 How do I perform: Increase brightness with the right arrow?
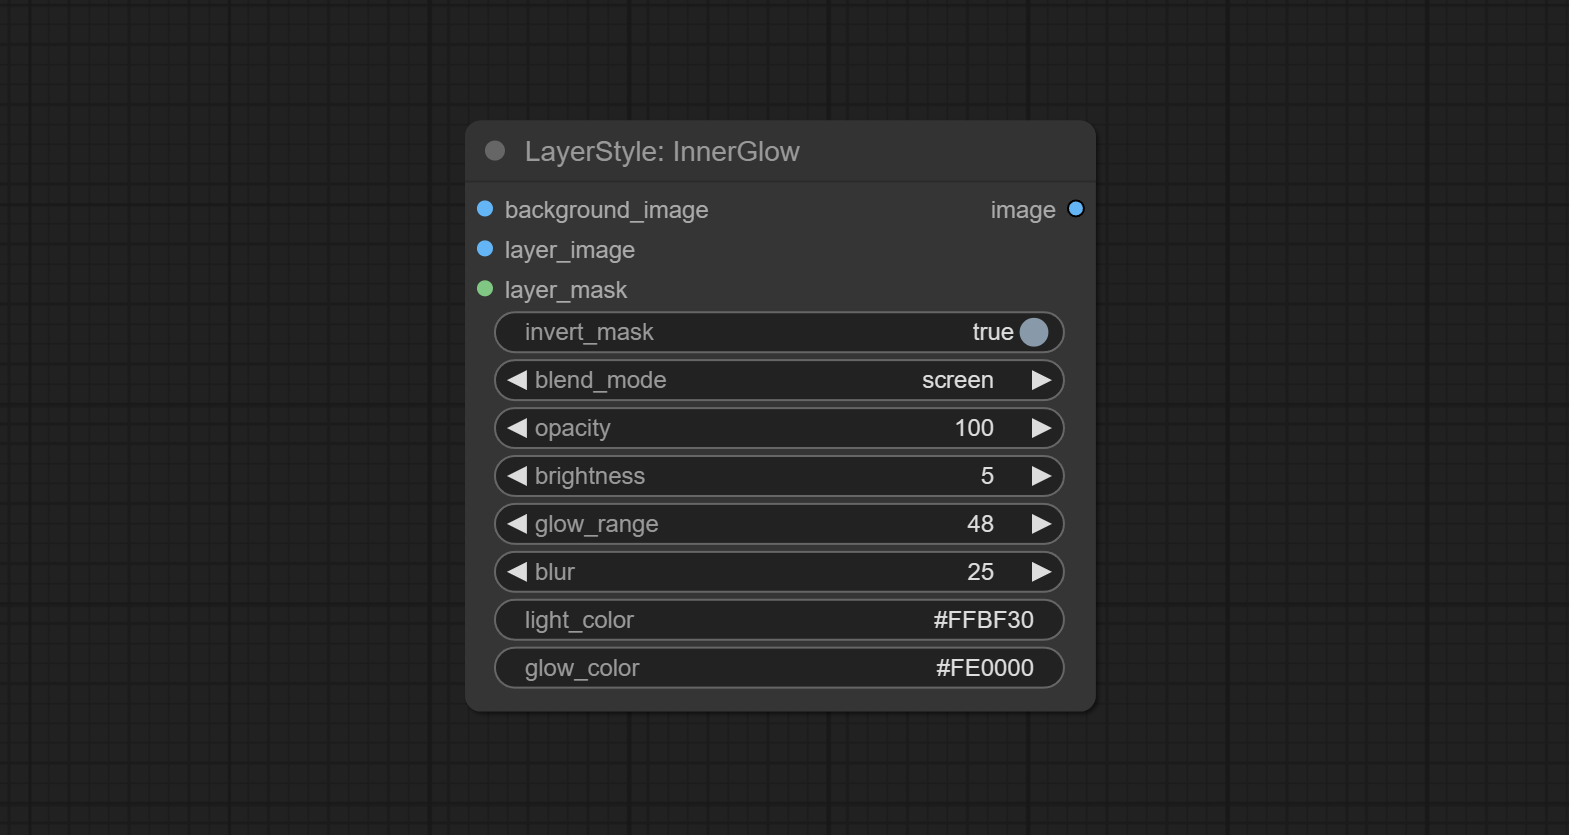(1041, 476)
